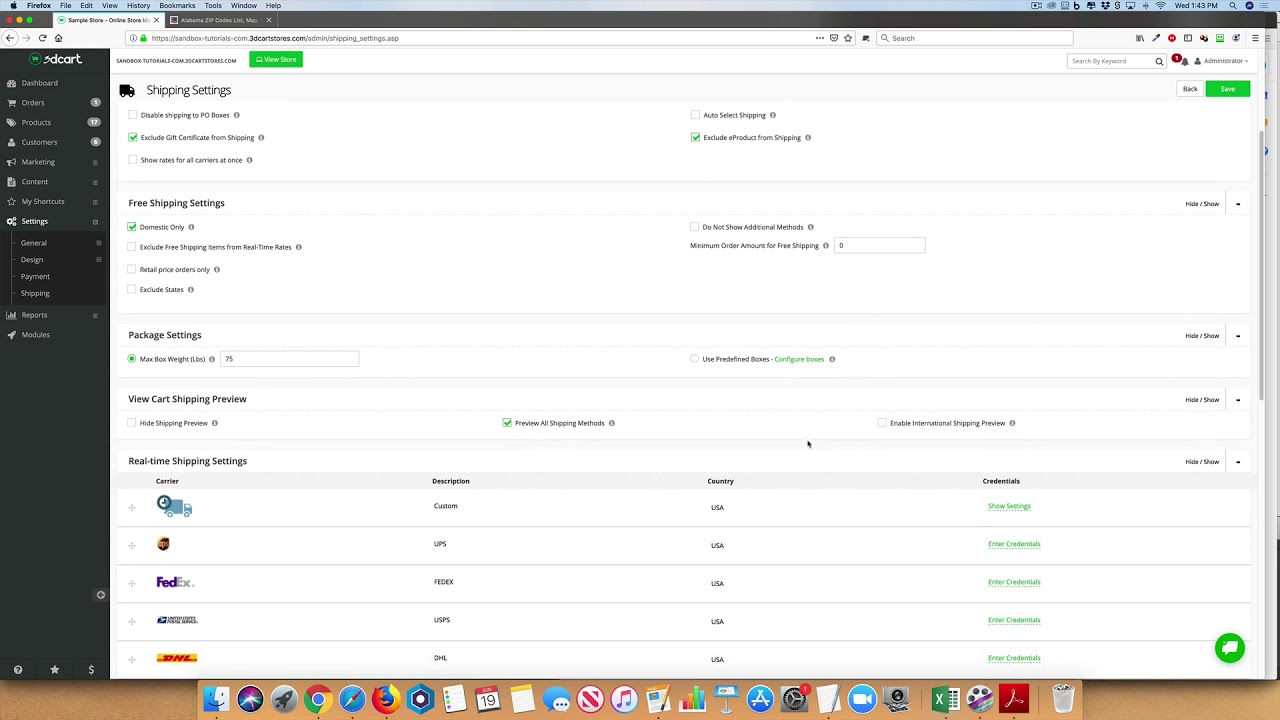Collapse Free Shipping Settings section
Viewport: 1280px width, 720px height.
(x=1238, y=204)
